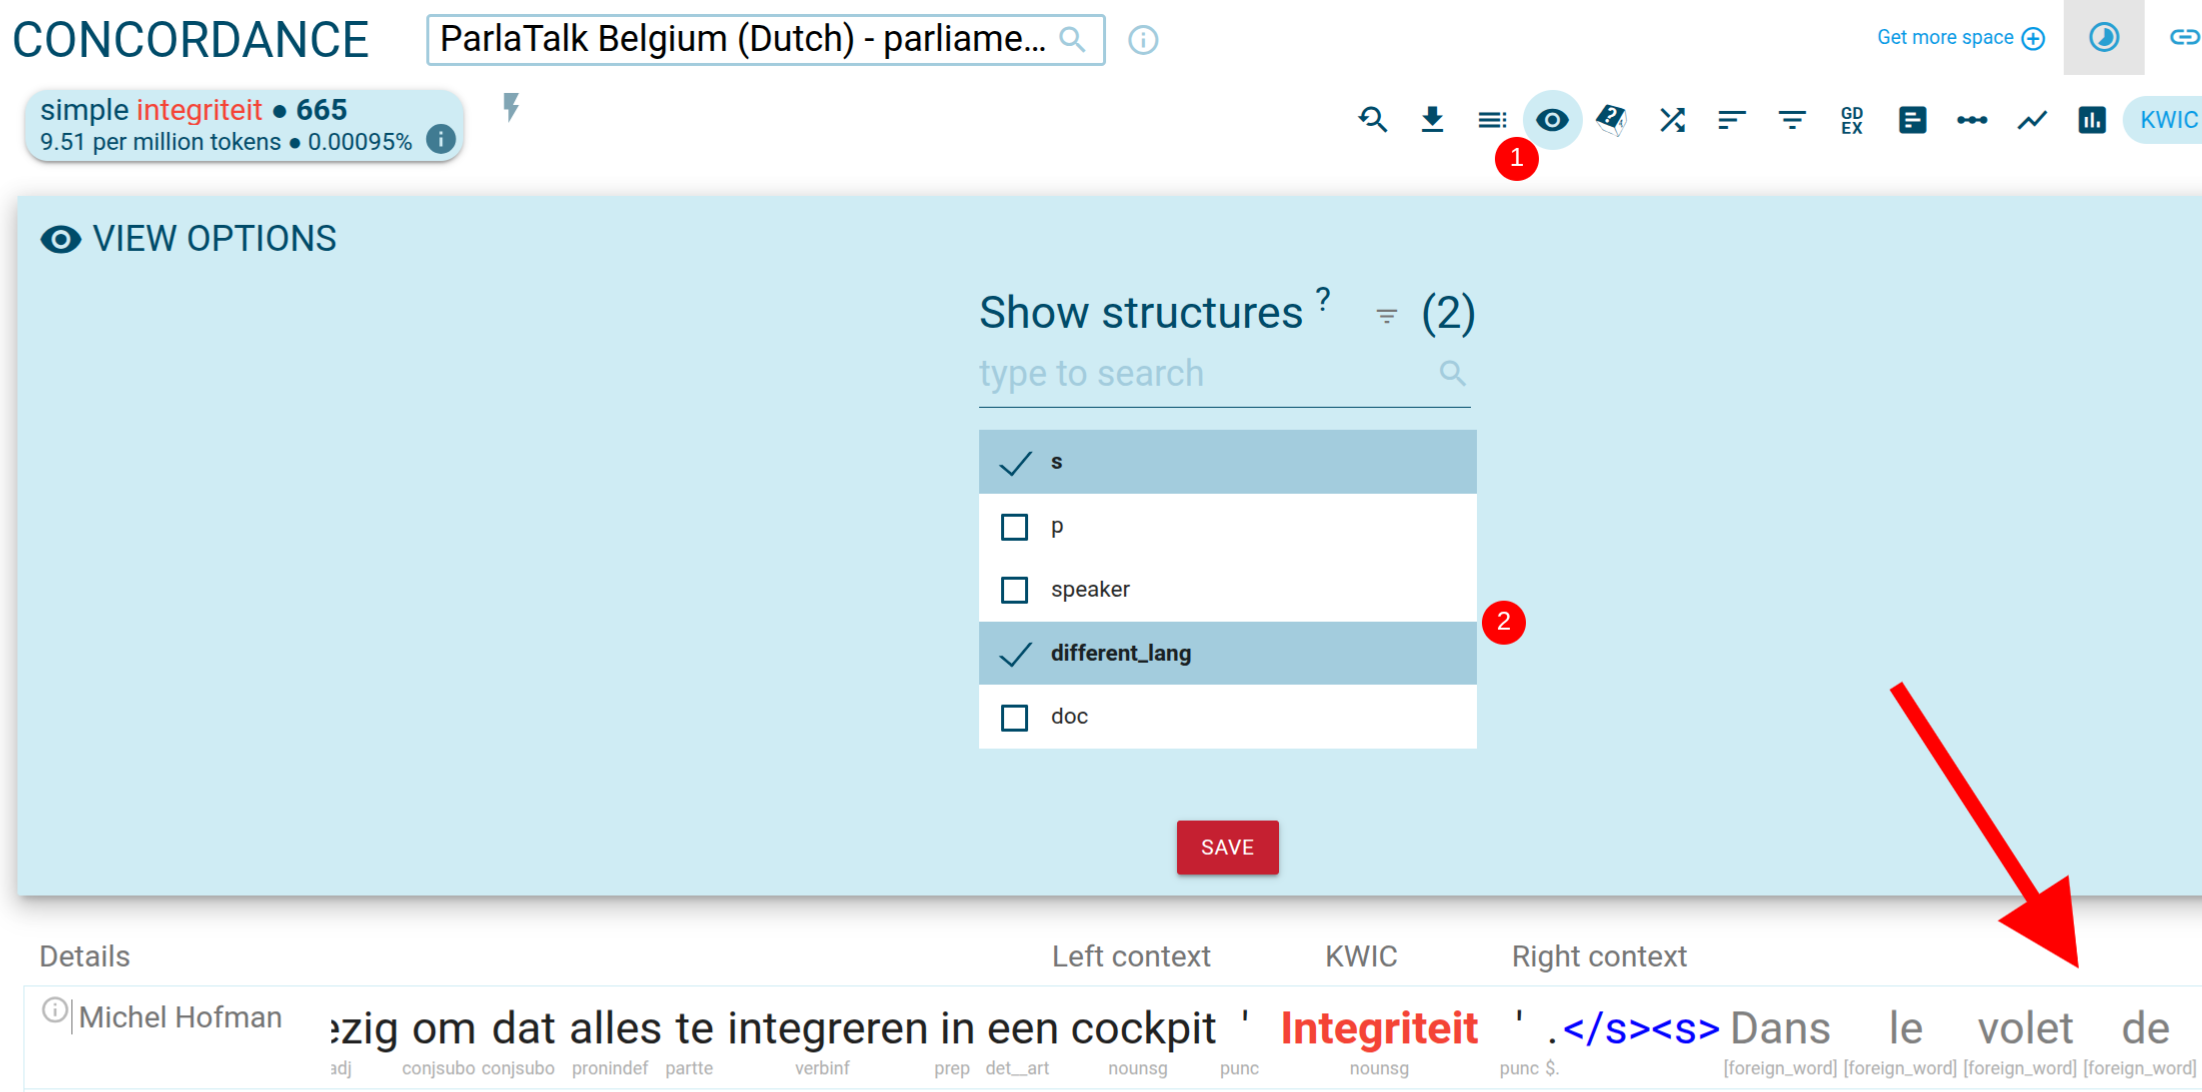This screenshot has width=2202, height=1092.
Task: Open the modify search magnifier icon
Action: coord(1373,119)
